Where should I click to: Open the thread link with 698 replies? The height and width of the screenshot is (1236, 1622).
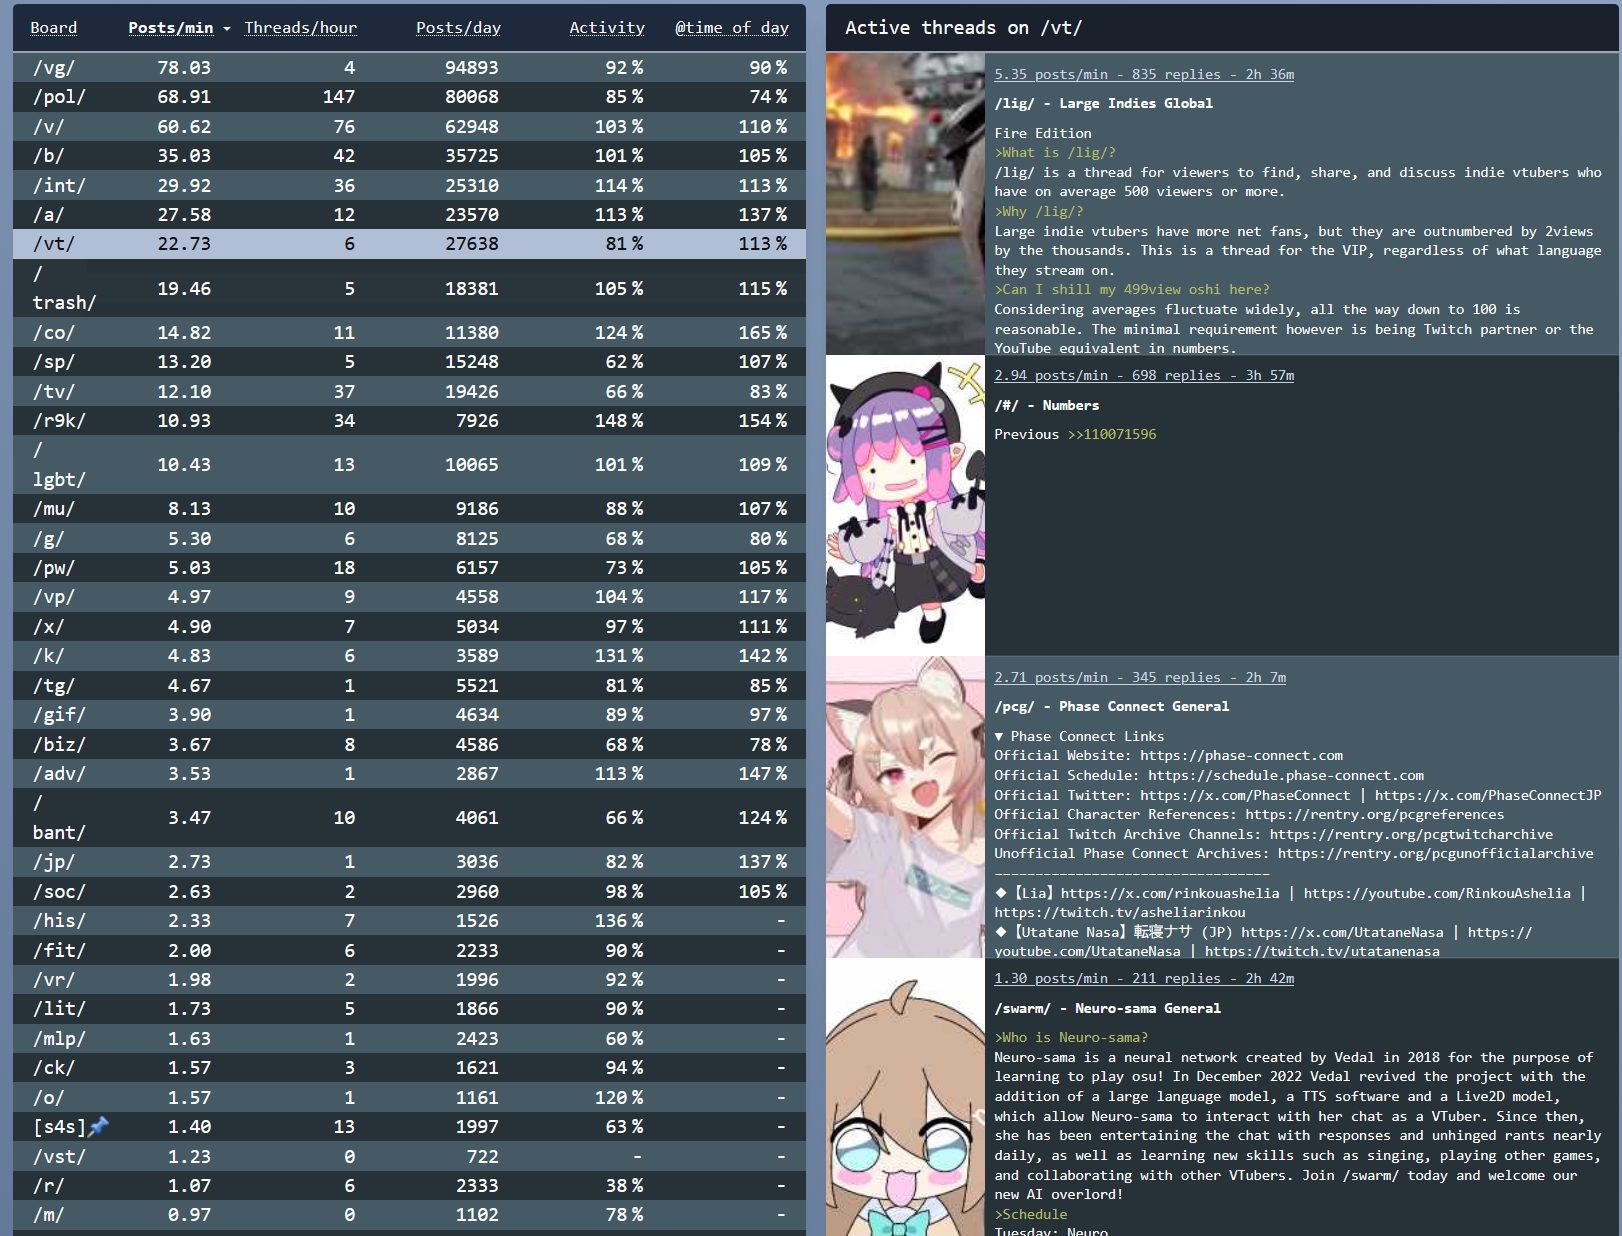pos(1144,375)
